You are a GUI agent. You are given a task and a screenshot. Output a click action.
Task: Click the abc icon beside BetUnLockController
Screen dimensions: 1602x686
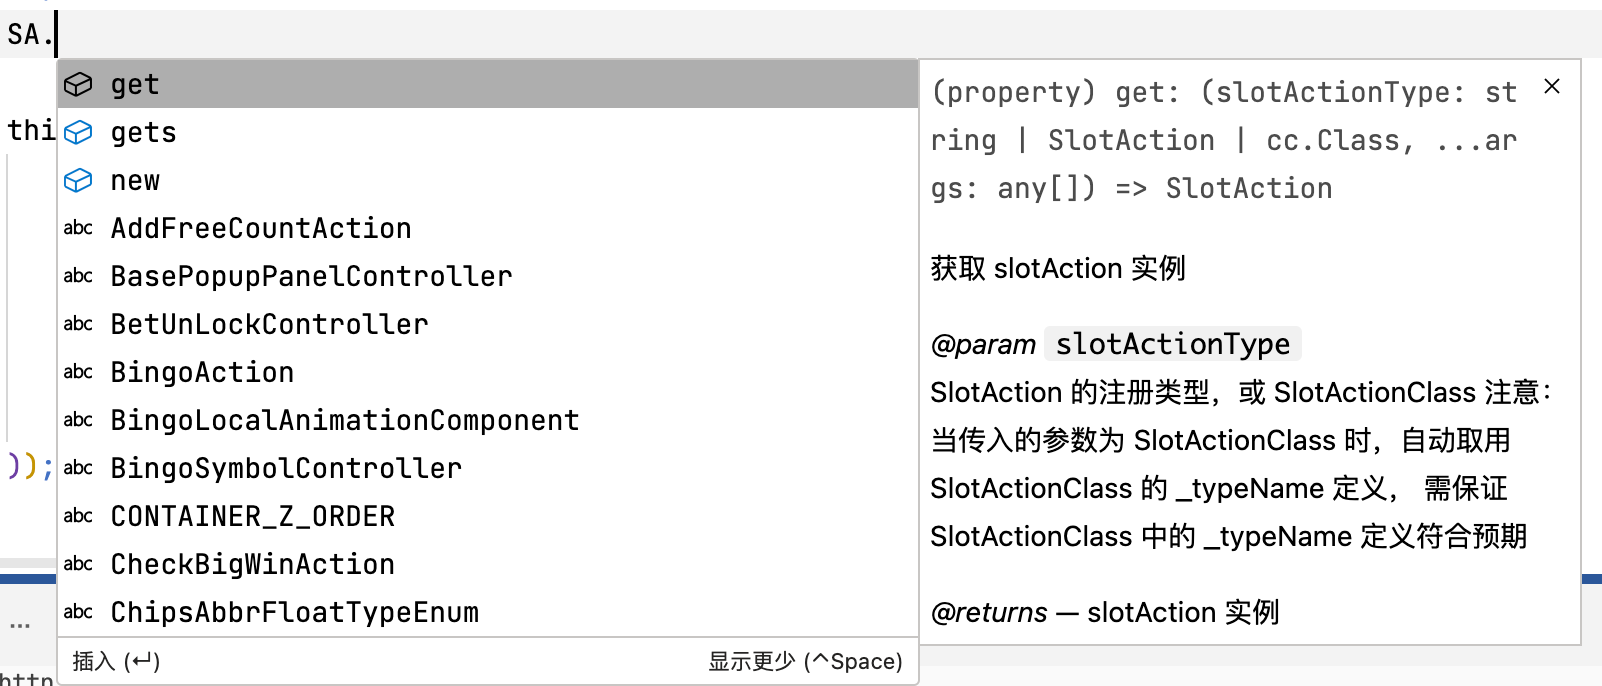(78, 324)
